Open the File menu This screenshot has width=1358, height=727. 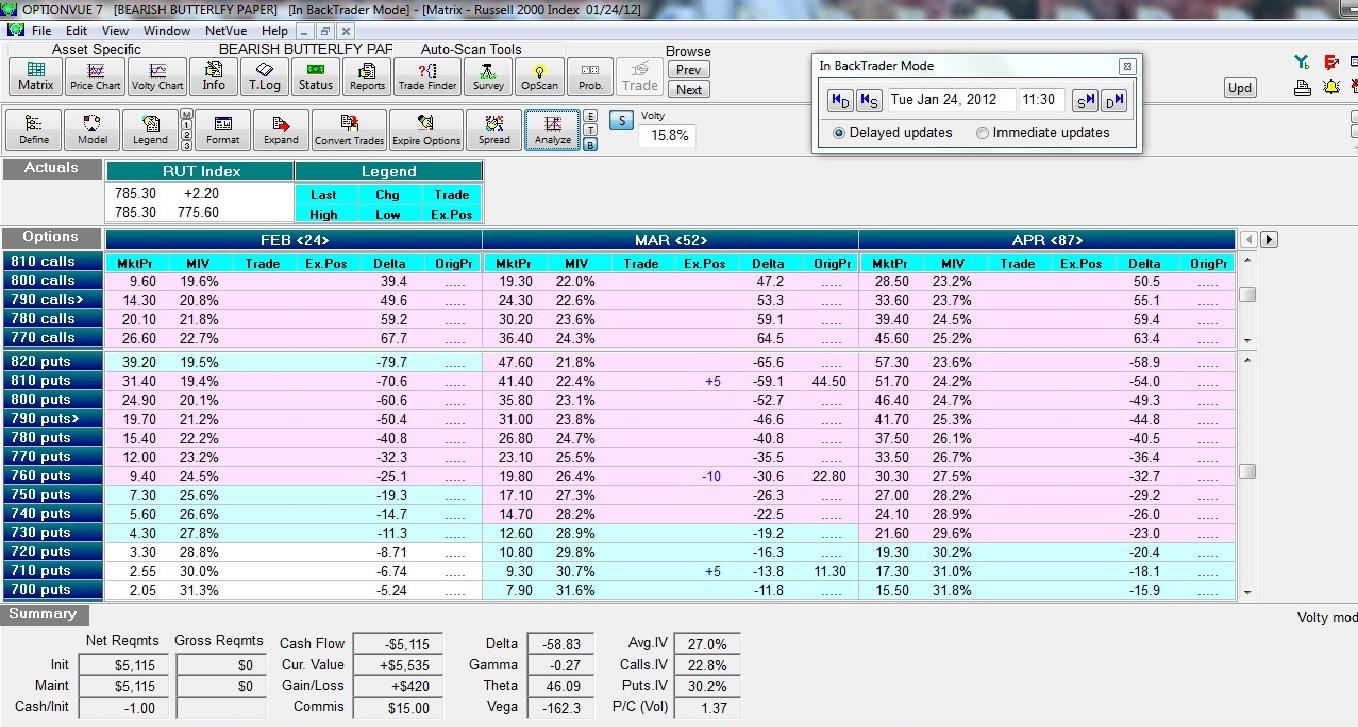pyautogui.click(x=41, y=30)
